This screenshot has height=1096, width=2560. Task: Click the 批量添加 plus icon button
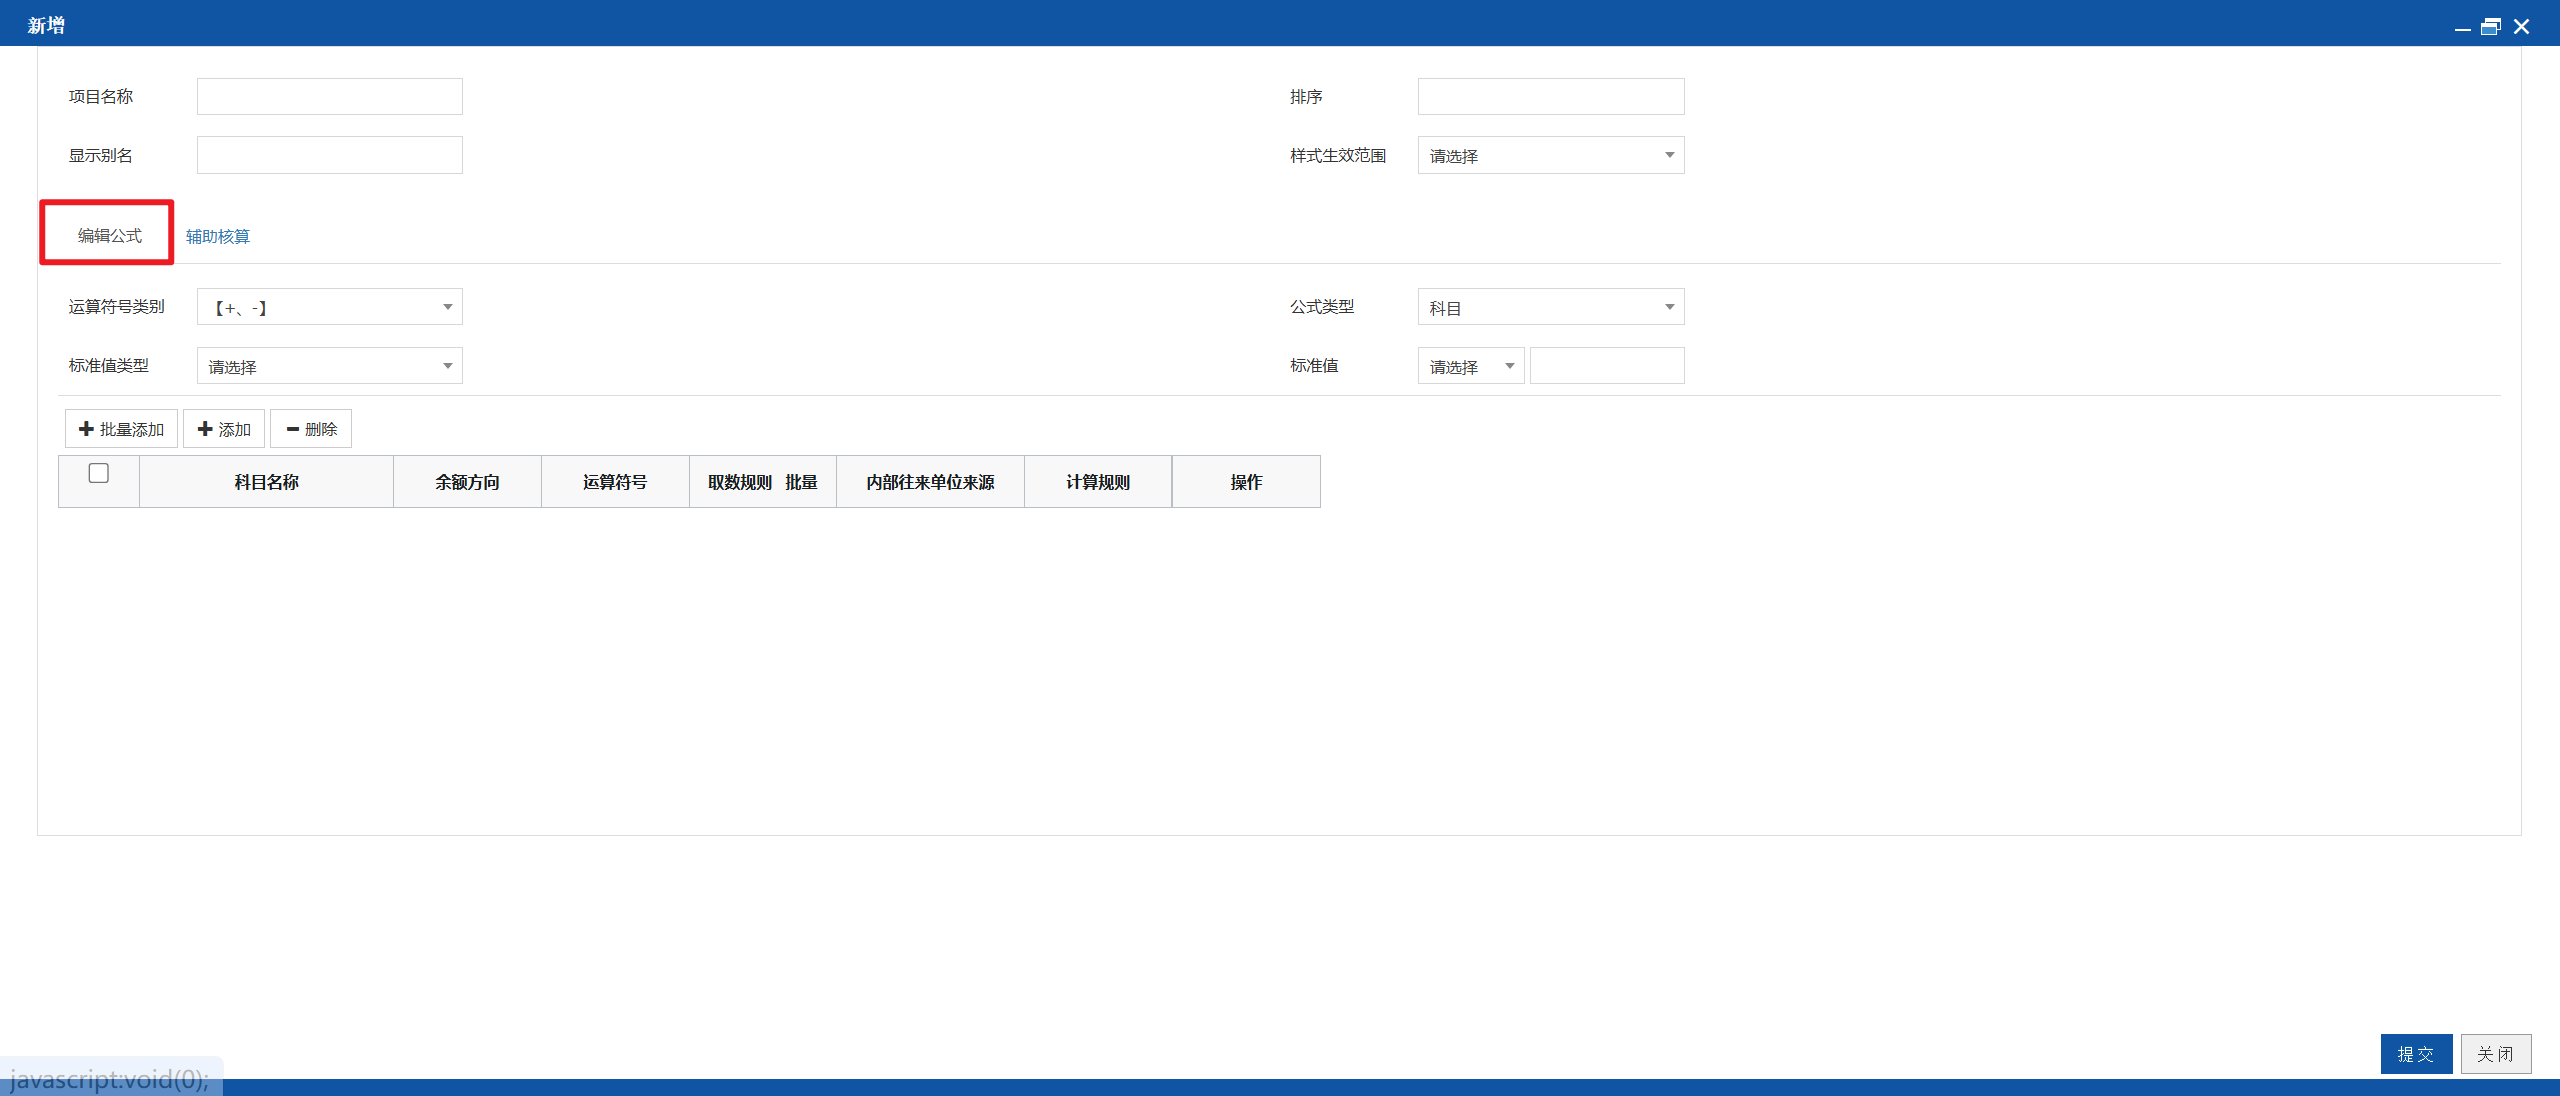click(x=121, y=429)
